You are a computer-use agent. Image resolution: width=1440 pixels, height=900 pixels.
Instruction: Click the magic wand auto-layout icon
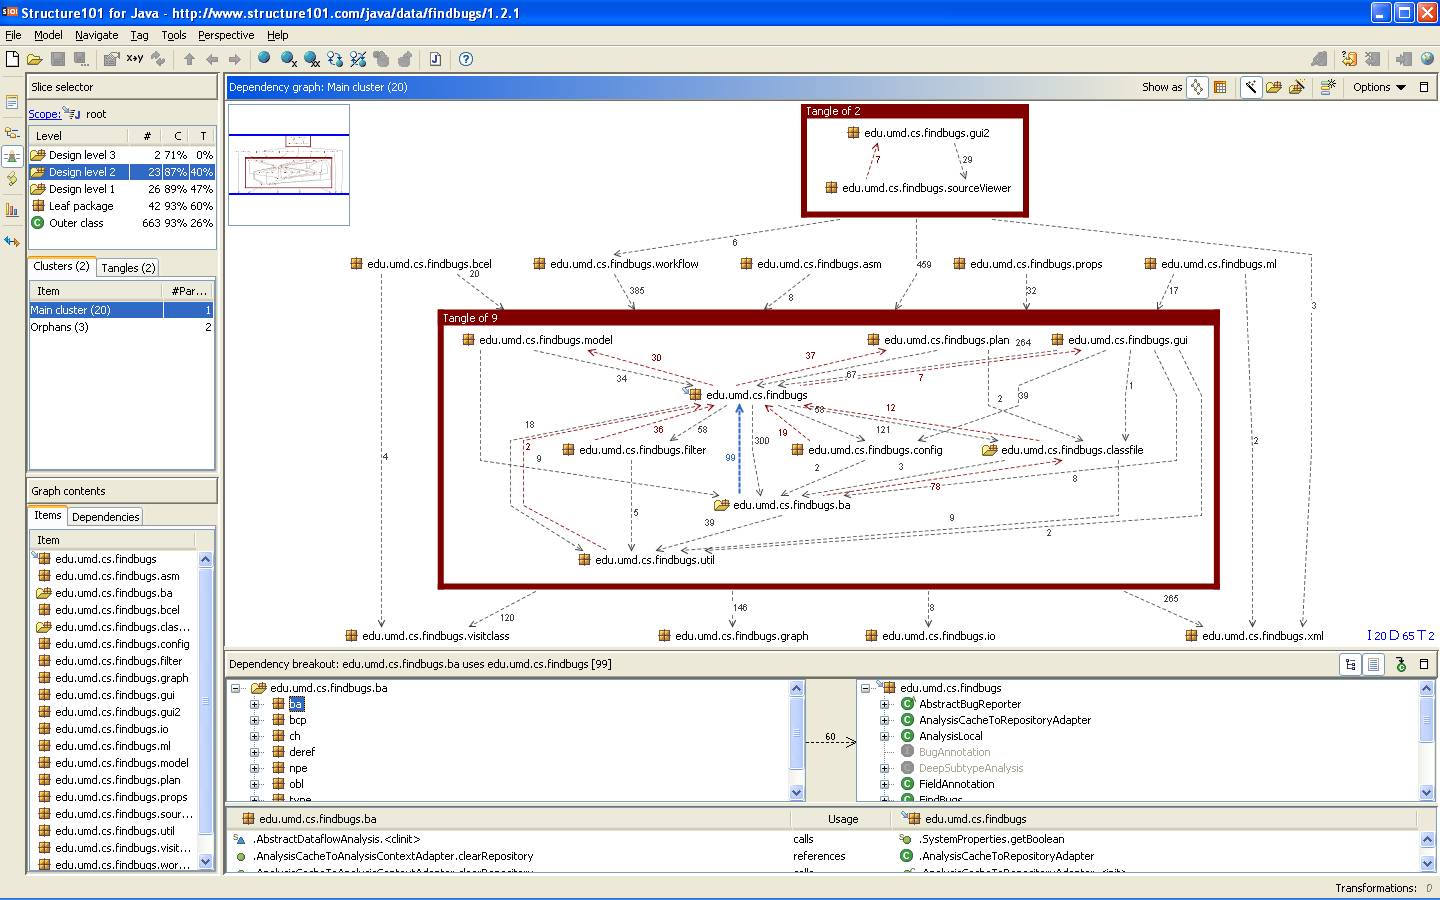tap(1251, 87)
